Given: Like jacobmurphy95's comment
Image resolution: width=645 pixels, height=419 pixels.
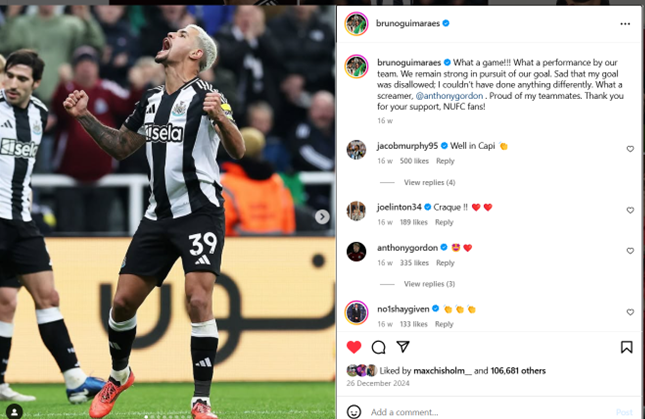Looking at the screenshot, I should 630,149.
